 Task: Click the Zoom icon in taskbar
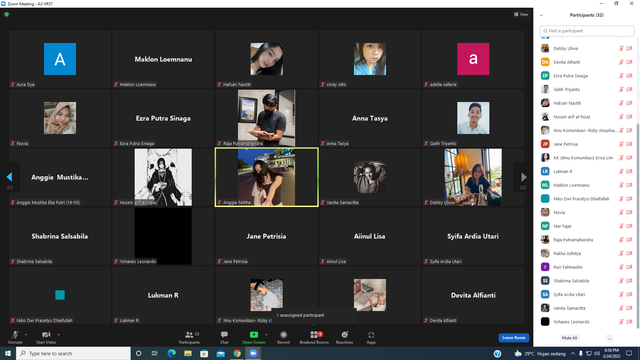(253, 353)
